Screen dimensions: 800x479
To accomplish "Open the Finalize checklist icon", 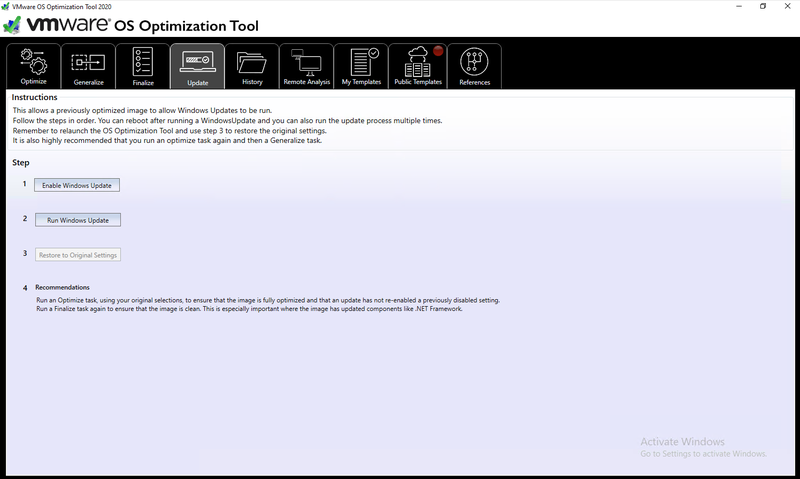I will (143, 60).
